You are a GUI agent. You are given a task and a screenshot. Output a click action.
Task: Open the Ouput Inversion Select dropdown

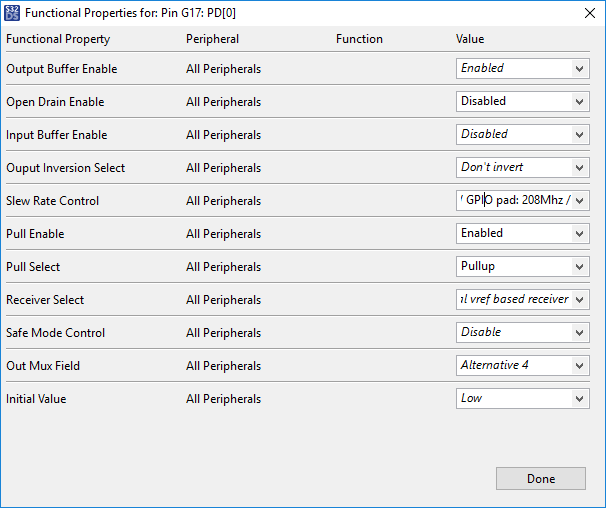[579, 168]
